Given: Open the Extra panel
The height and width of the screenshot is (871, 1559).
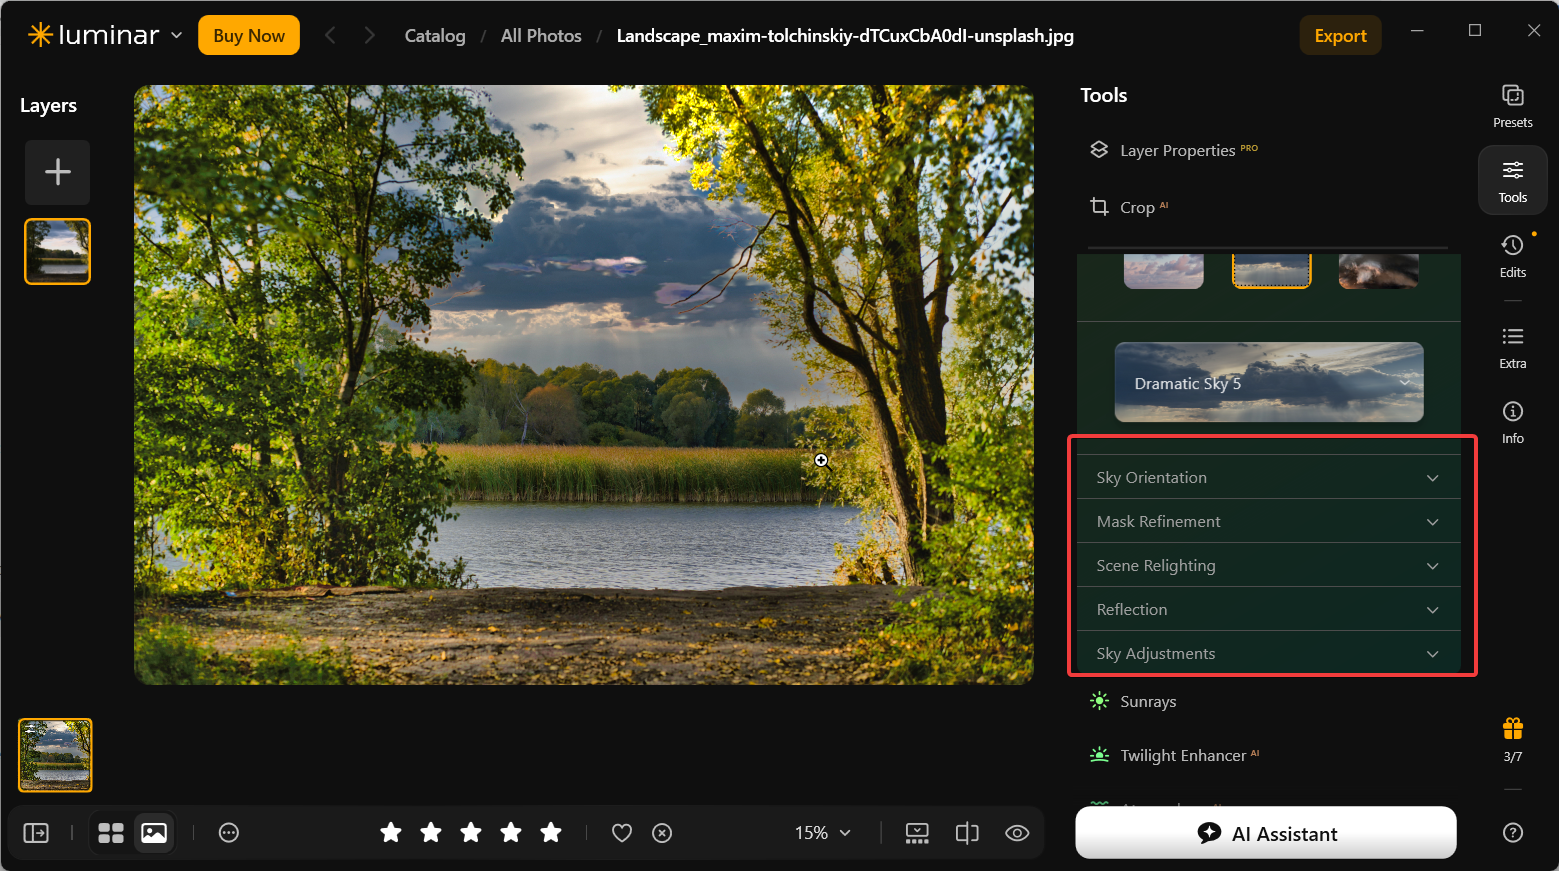Looking at the screenshot, I should point(1512,347).
